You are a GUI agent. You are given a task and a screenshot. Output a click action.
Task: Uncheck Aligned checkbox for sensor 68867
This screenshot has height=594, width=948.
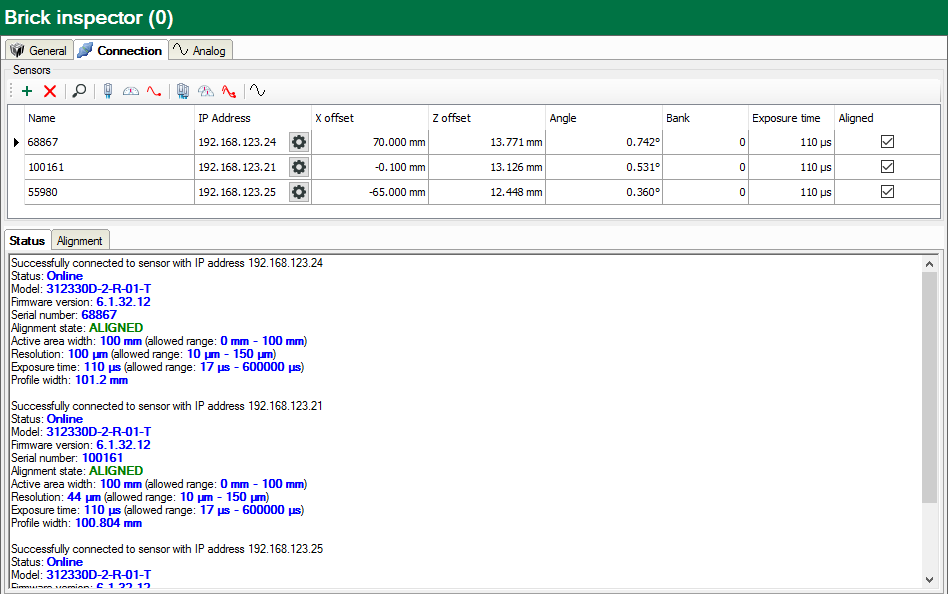coord(887,142)
